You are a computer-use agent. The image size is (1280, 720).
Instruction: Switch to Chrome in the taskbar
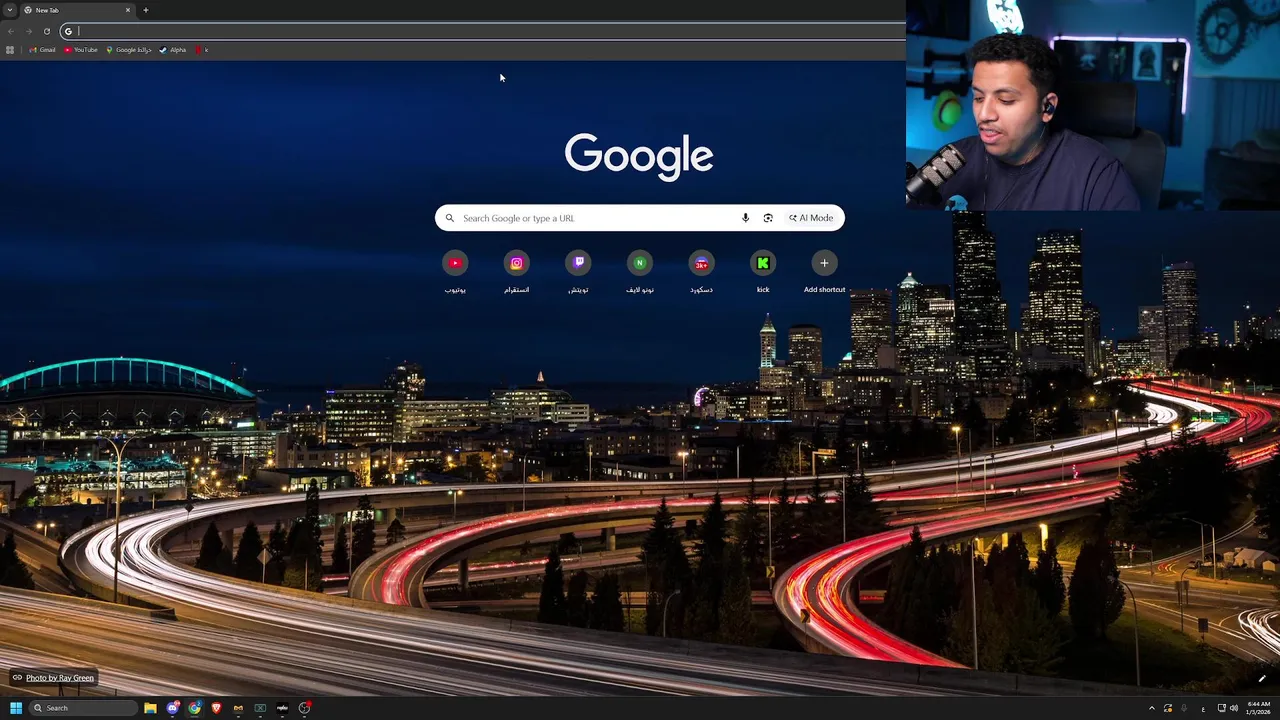pos(194,708)
